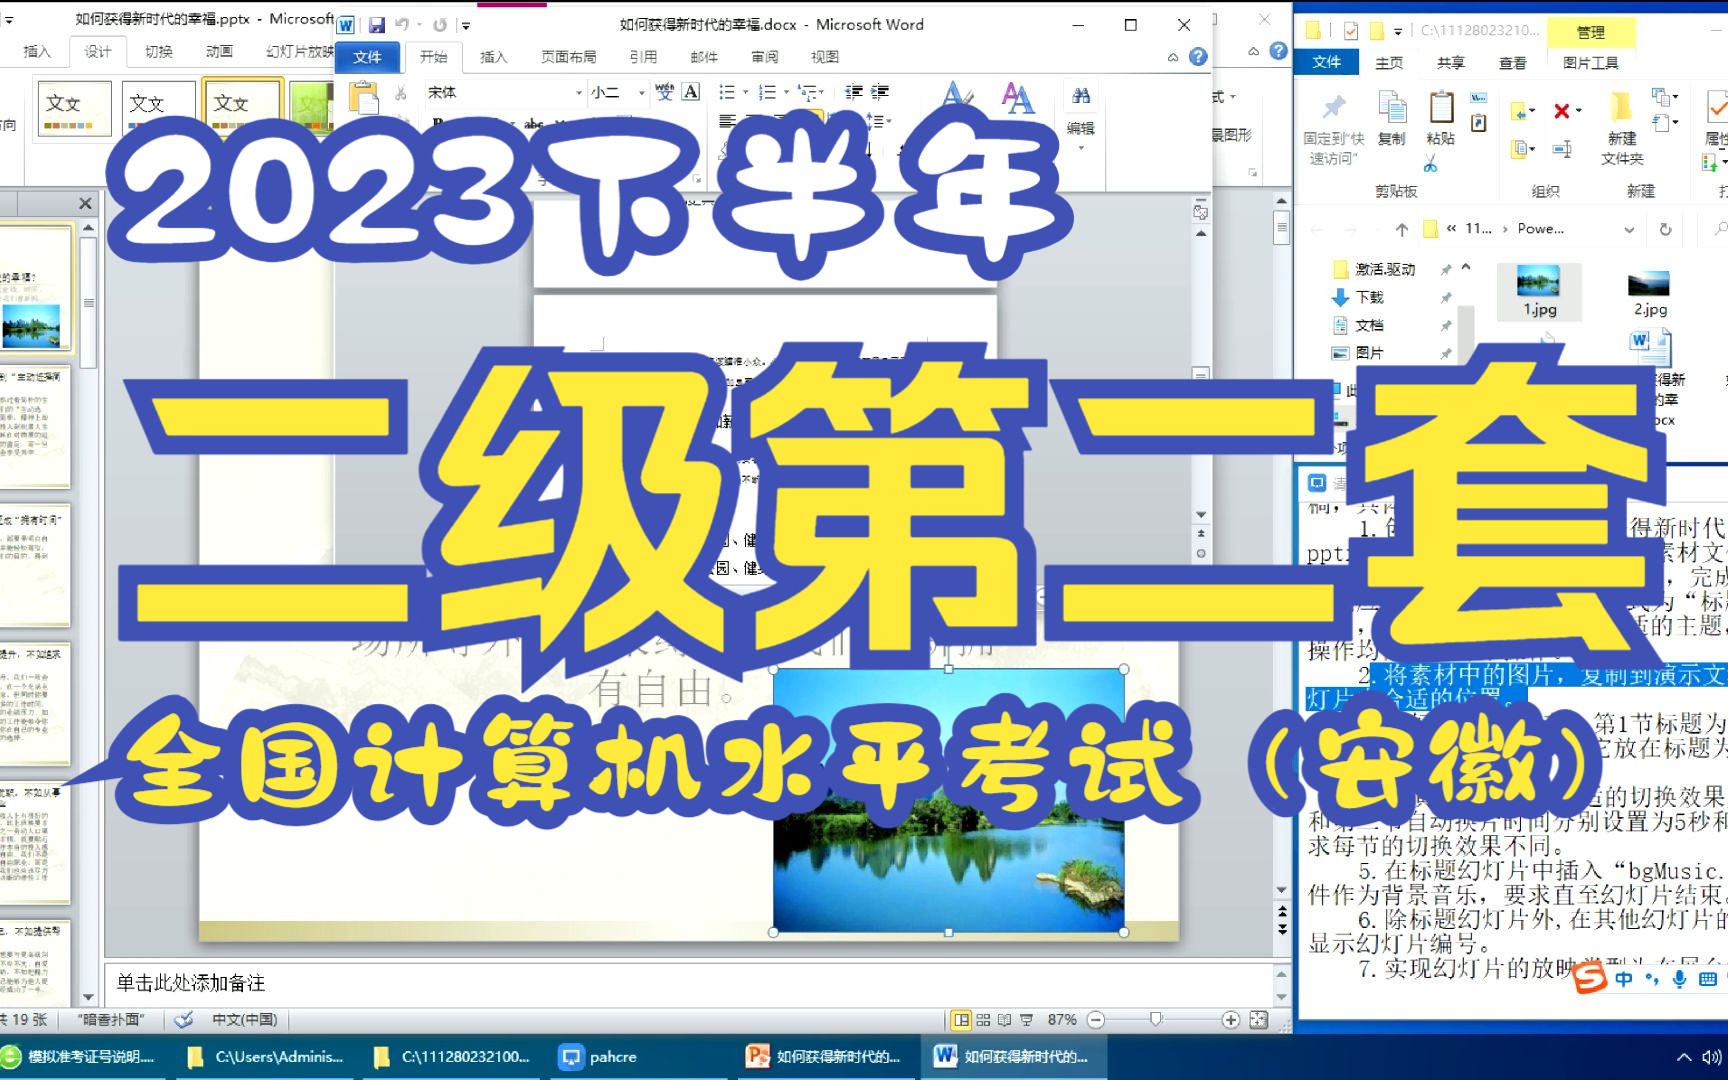
Task: Apply numbered list in Word
Action: pyautogui.click(x=767, y=92)
